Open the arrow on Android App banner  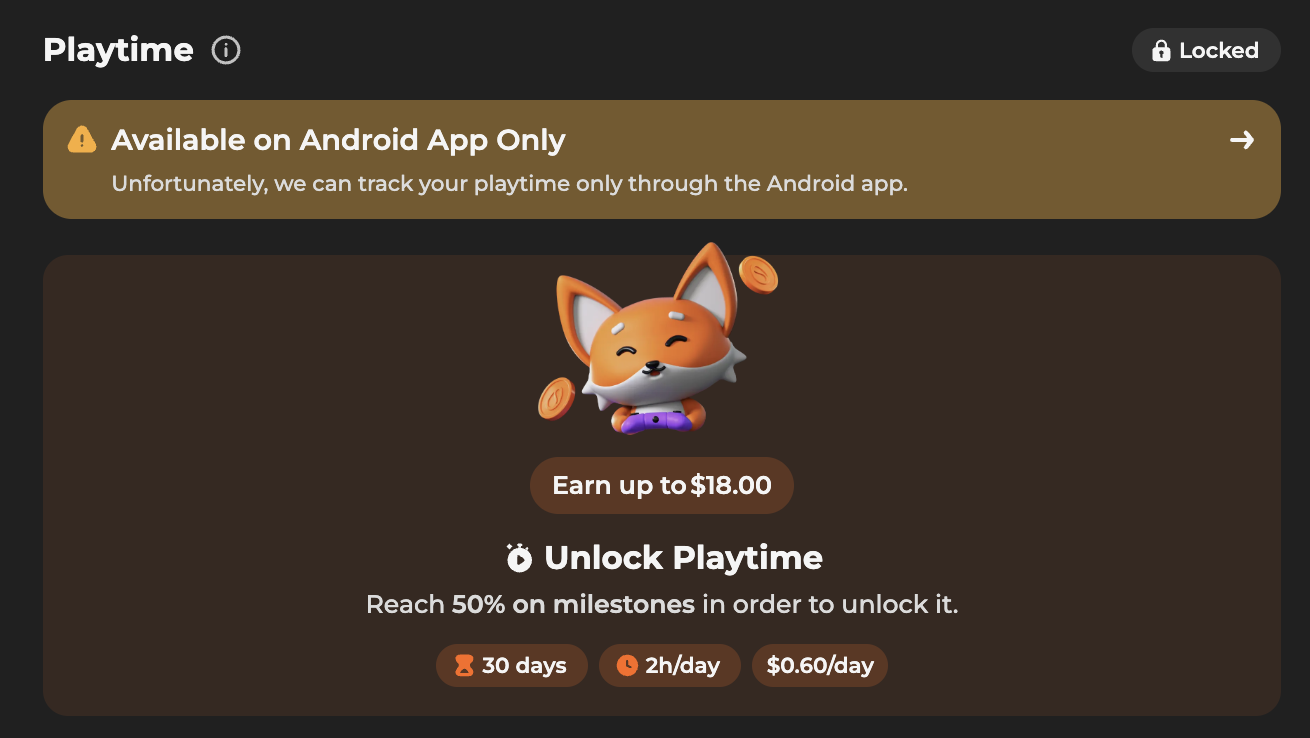[1242, 140]
